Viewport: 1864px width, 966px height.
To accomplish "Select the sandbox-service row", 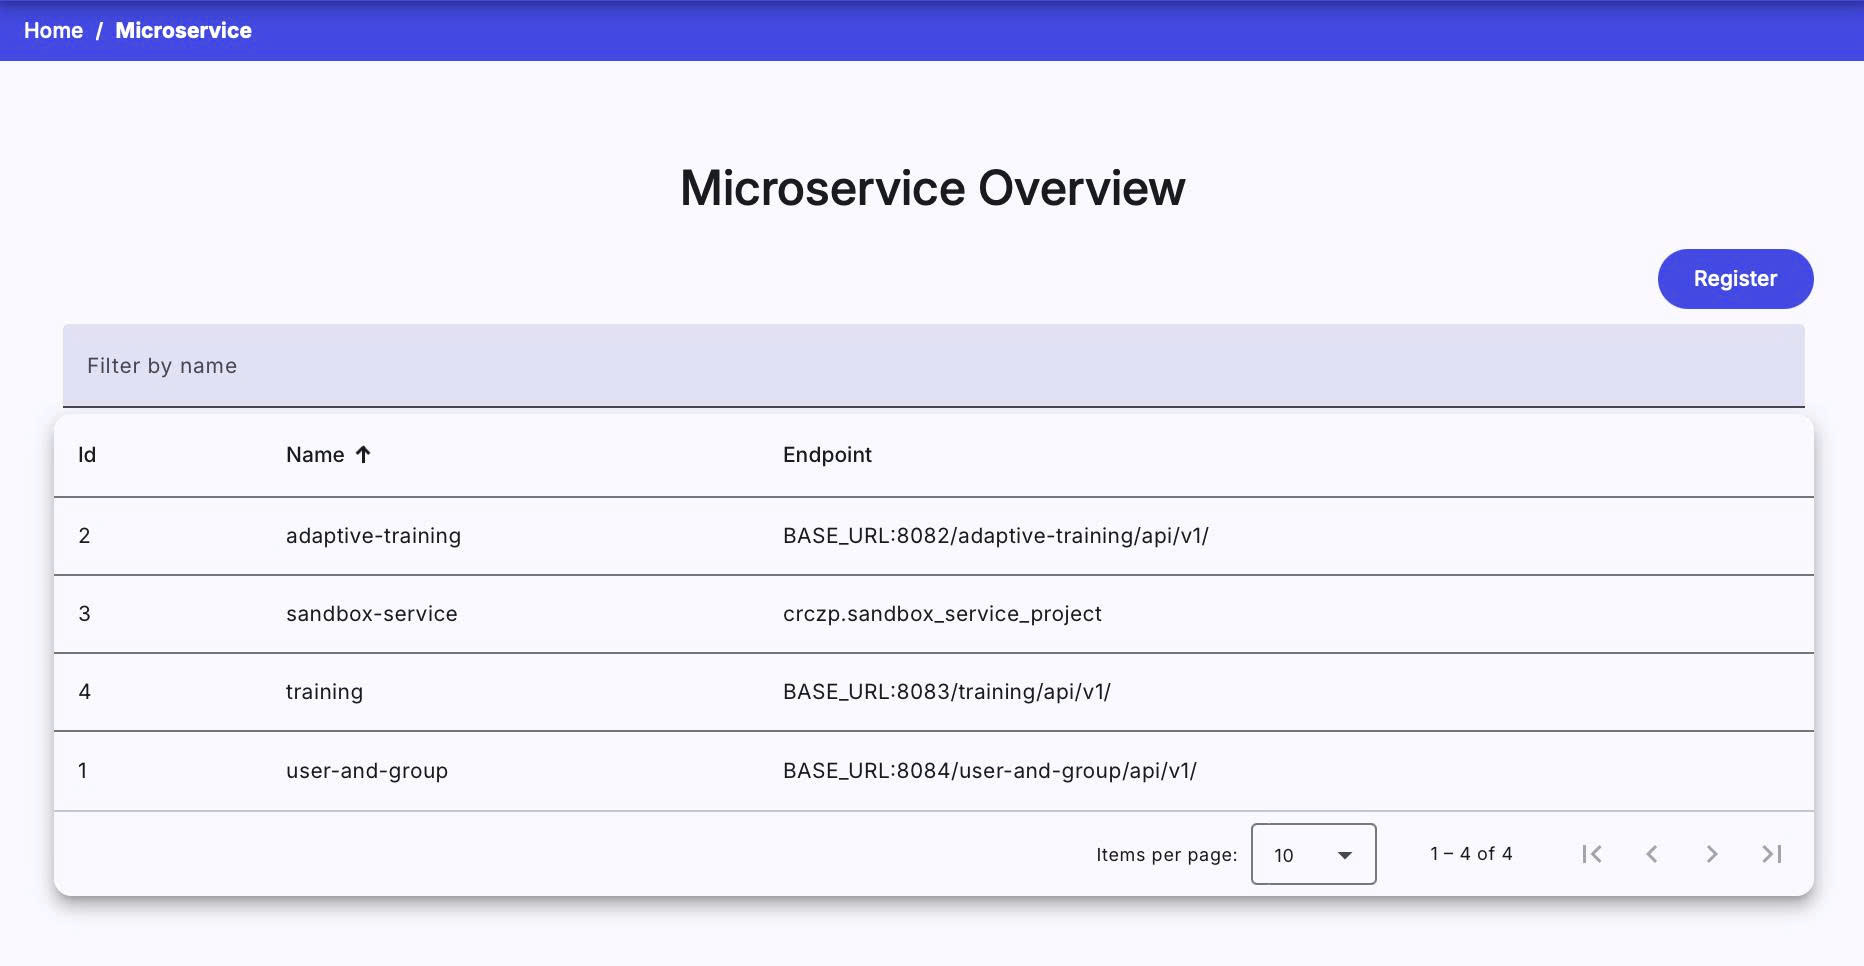I will [371, 614].
